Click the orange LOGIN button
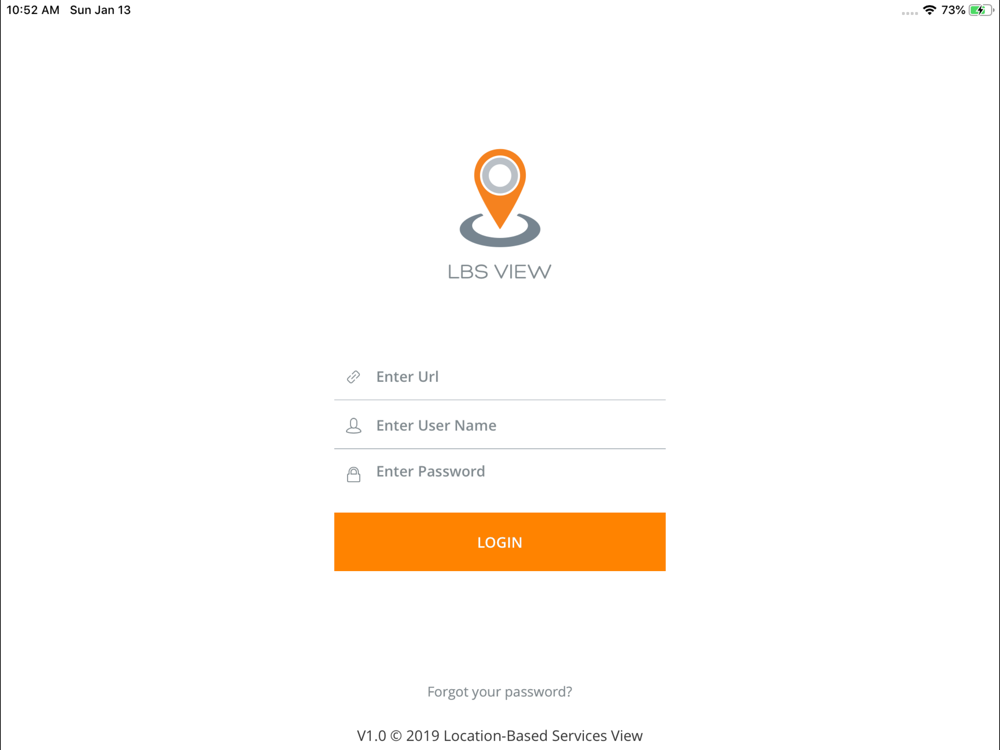 click(500, 542)
